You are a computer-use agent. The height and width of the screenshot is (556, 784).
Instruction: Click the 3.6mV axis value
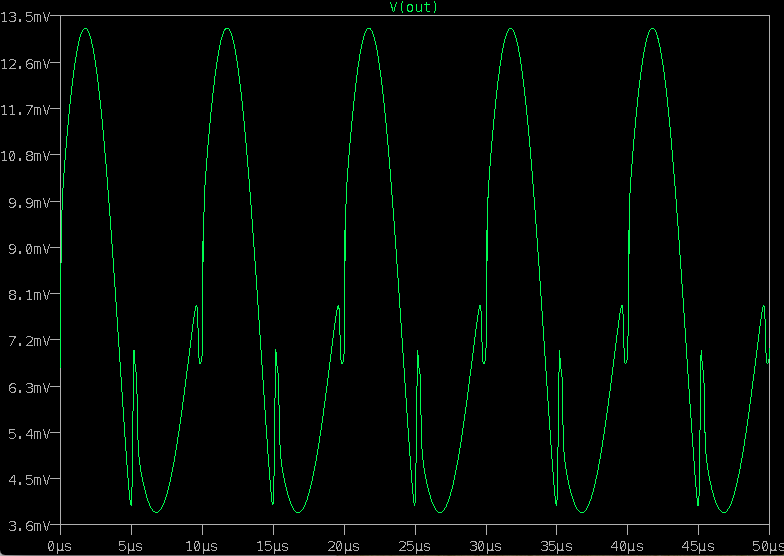(x=29, y=526)
